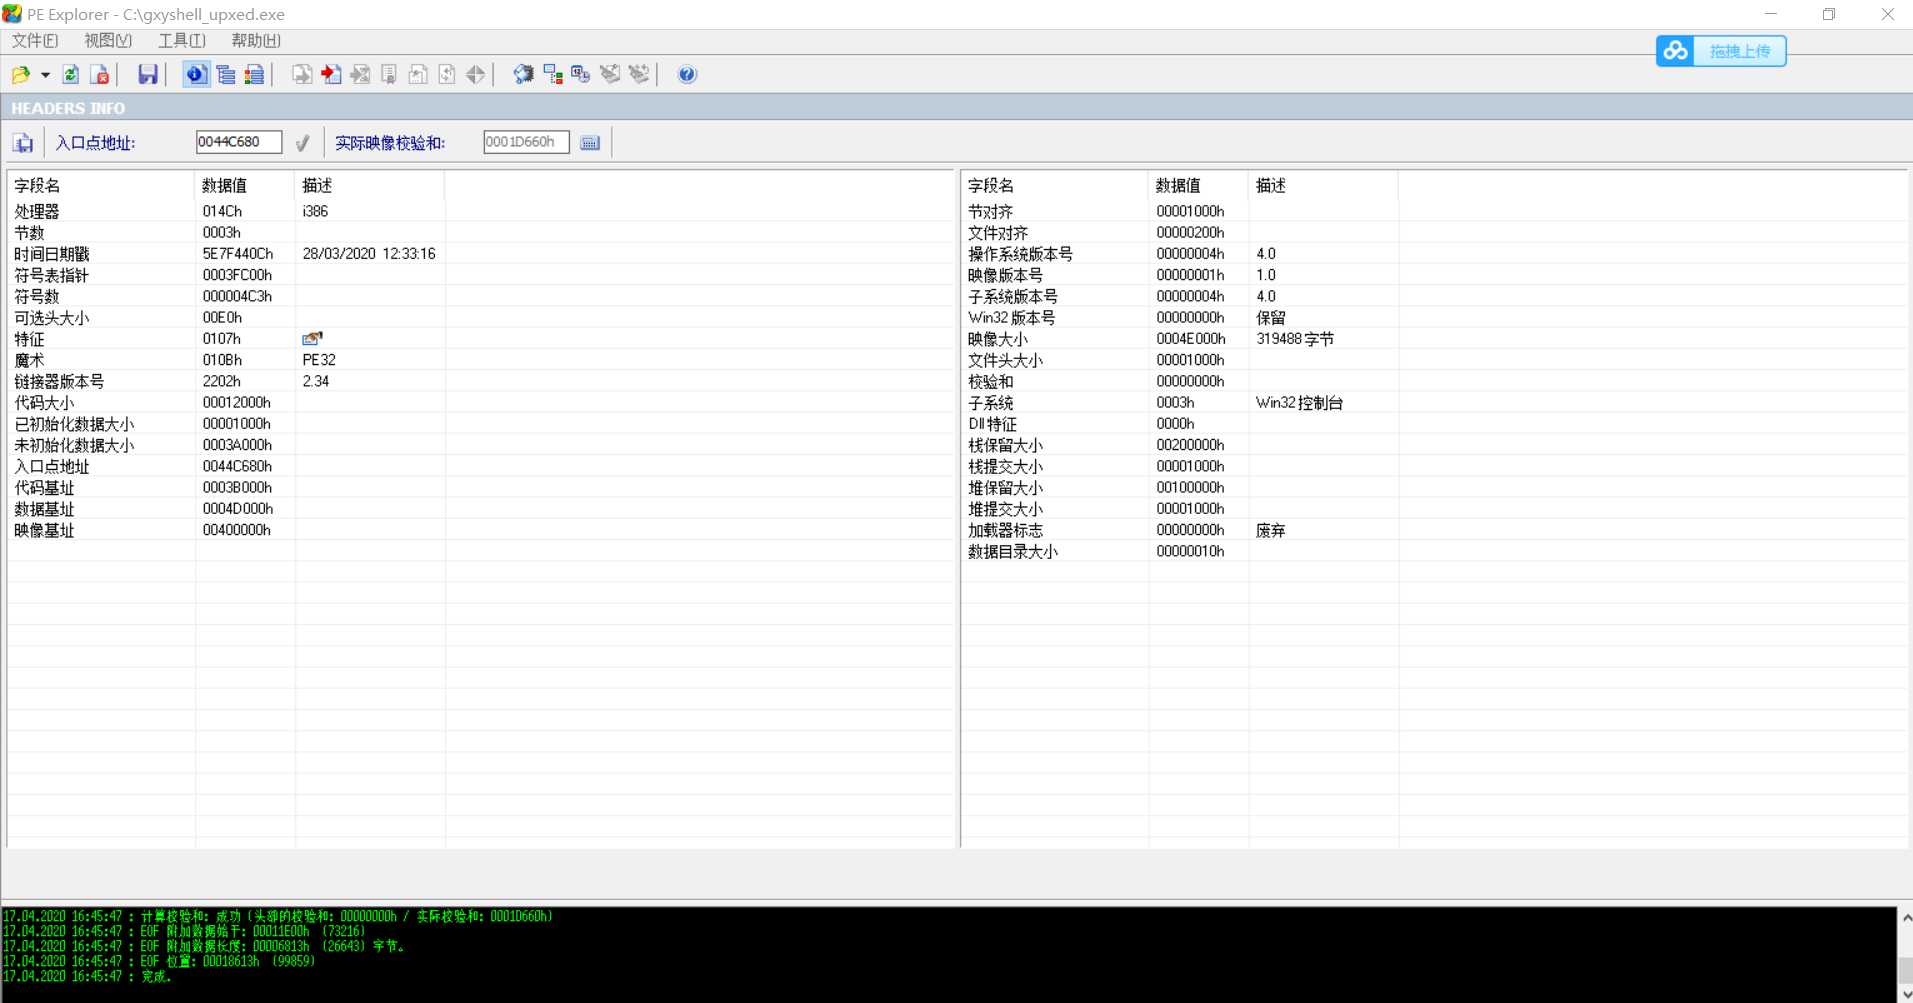
Task: Click the log line containing 计算校验和
Action: [x=278, y=916]
